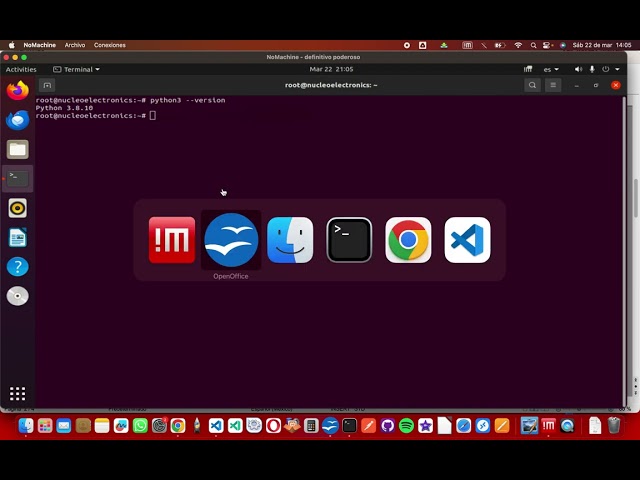640x480 pixels.
Task: Click terminal prompt input cursor line
Action: 153,116
